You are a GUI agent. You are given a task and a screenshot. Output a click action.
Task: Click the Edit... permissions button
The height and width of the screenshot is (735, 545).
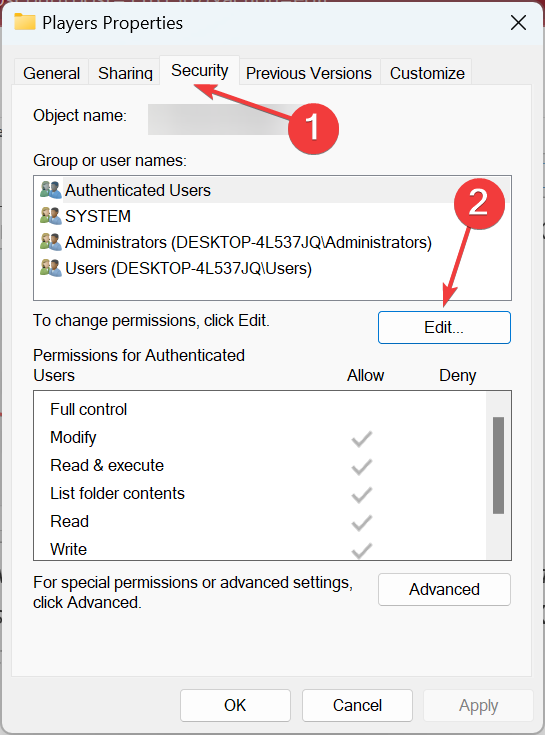(x=444, y=327)
